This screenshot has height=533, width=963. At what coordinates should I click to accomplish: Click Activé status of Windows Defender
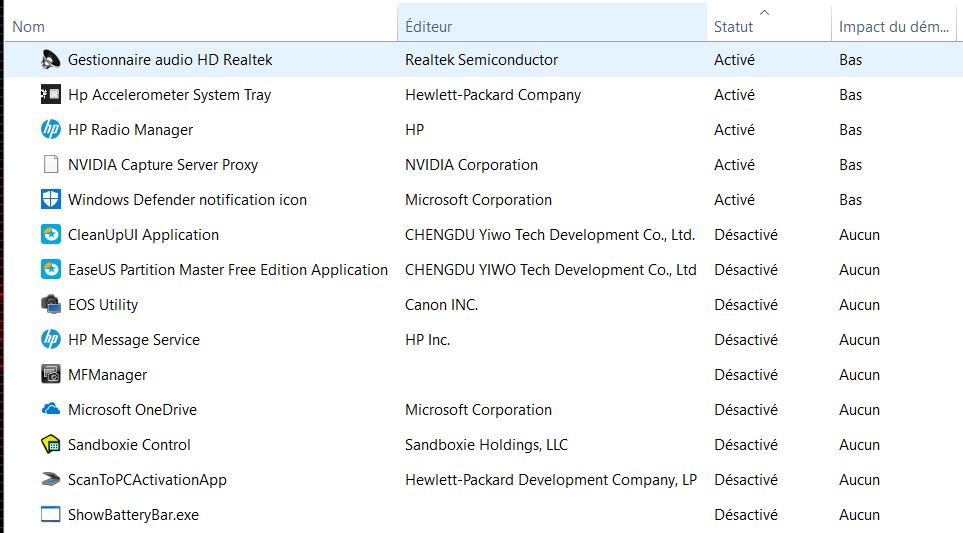click(x=734, y=200)
